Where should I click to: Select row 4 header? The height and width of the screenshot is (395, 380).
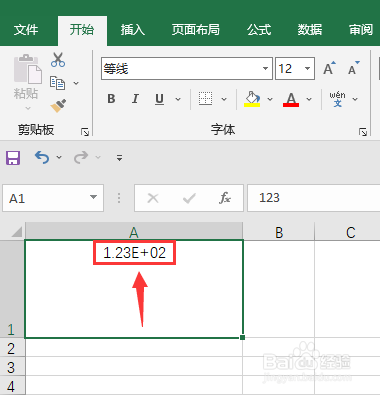point(12,386)
